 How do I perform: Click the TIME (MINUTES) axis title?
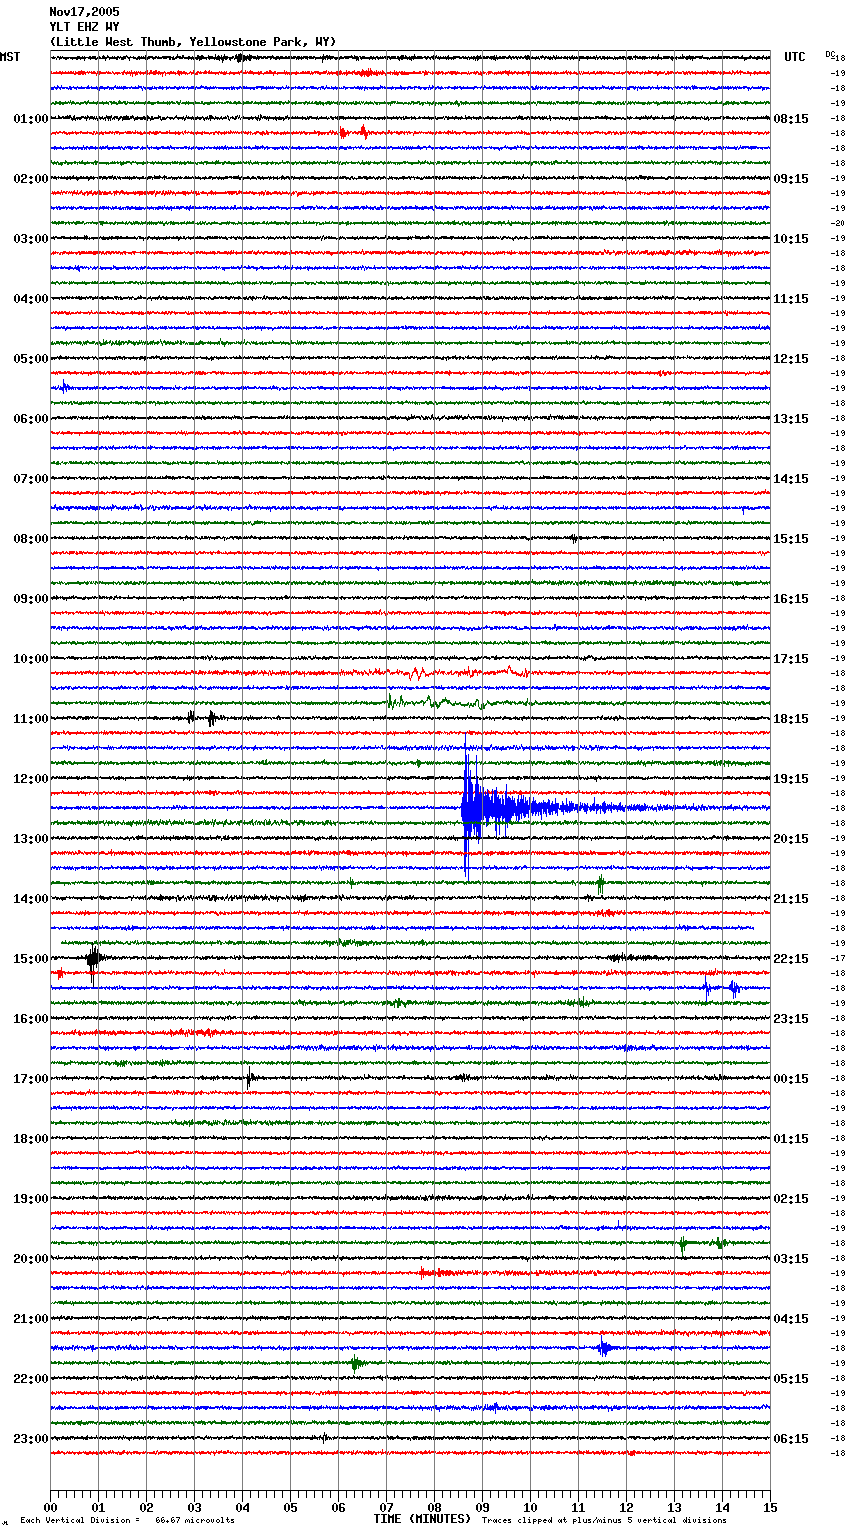pos(422,1519)
